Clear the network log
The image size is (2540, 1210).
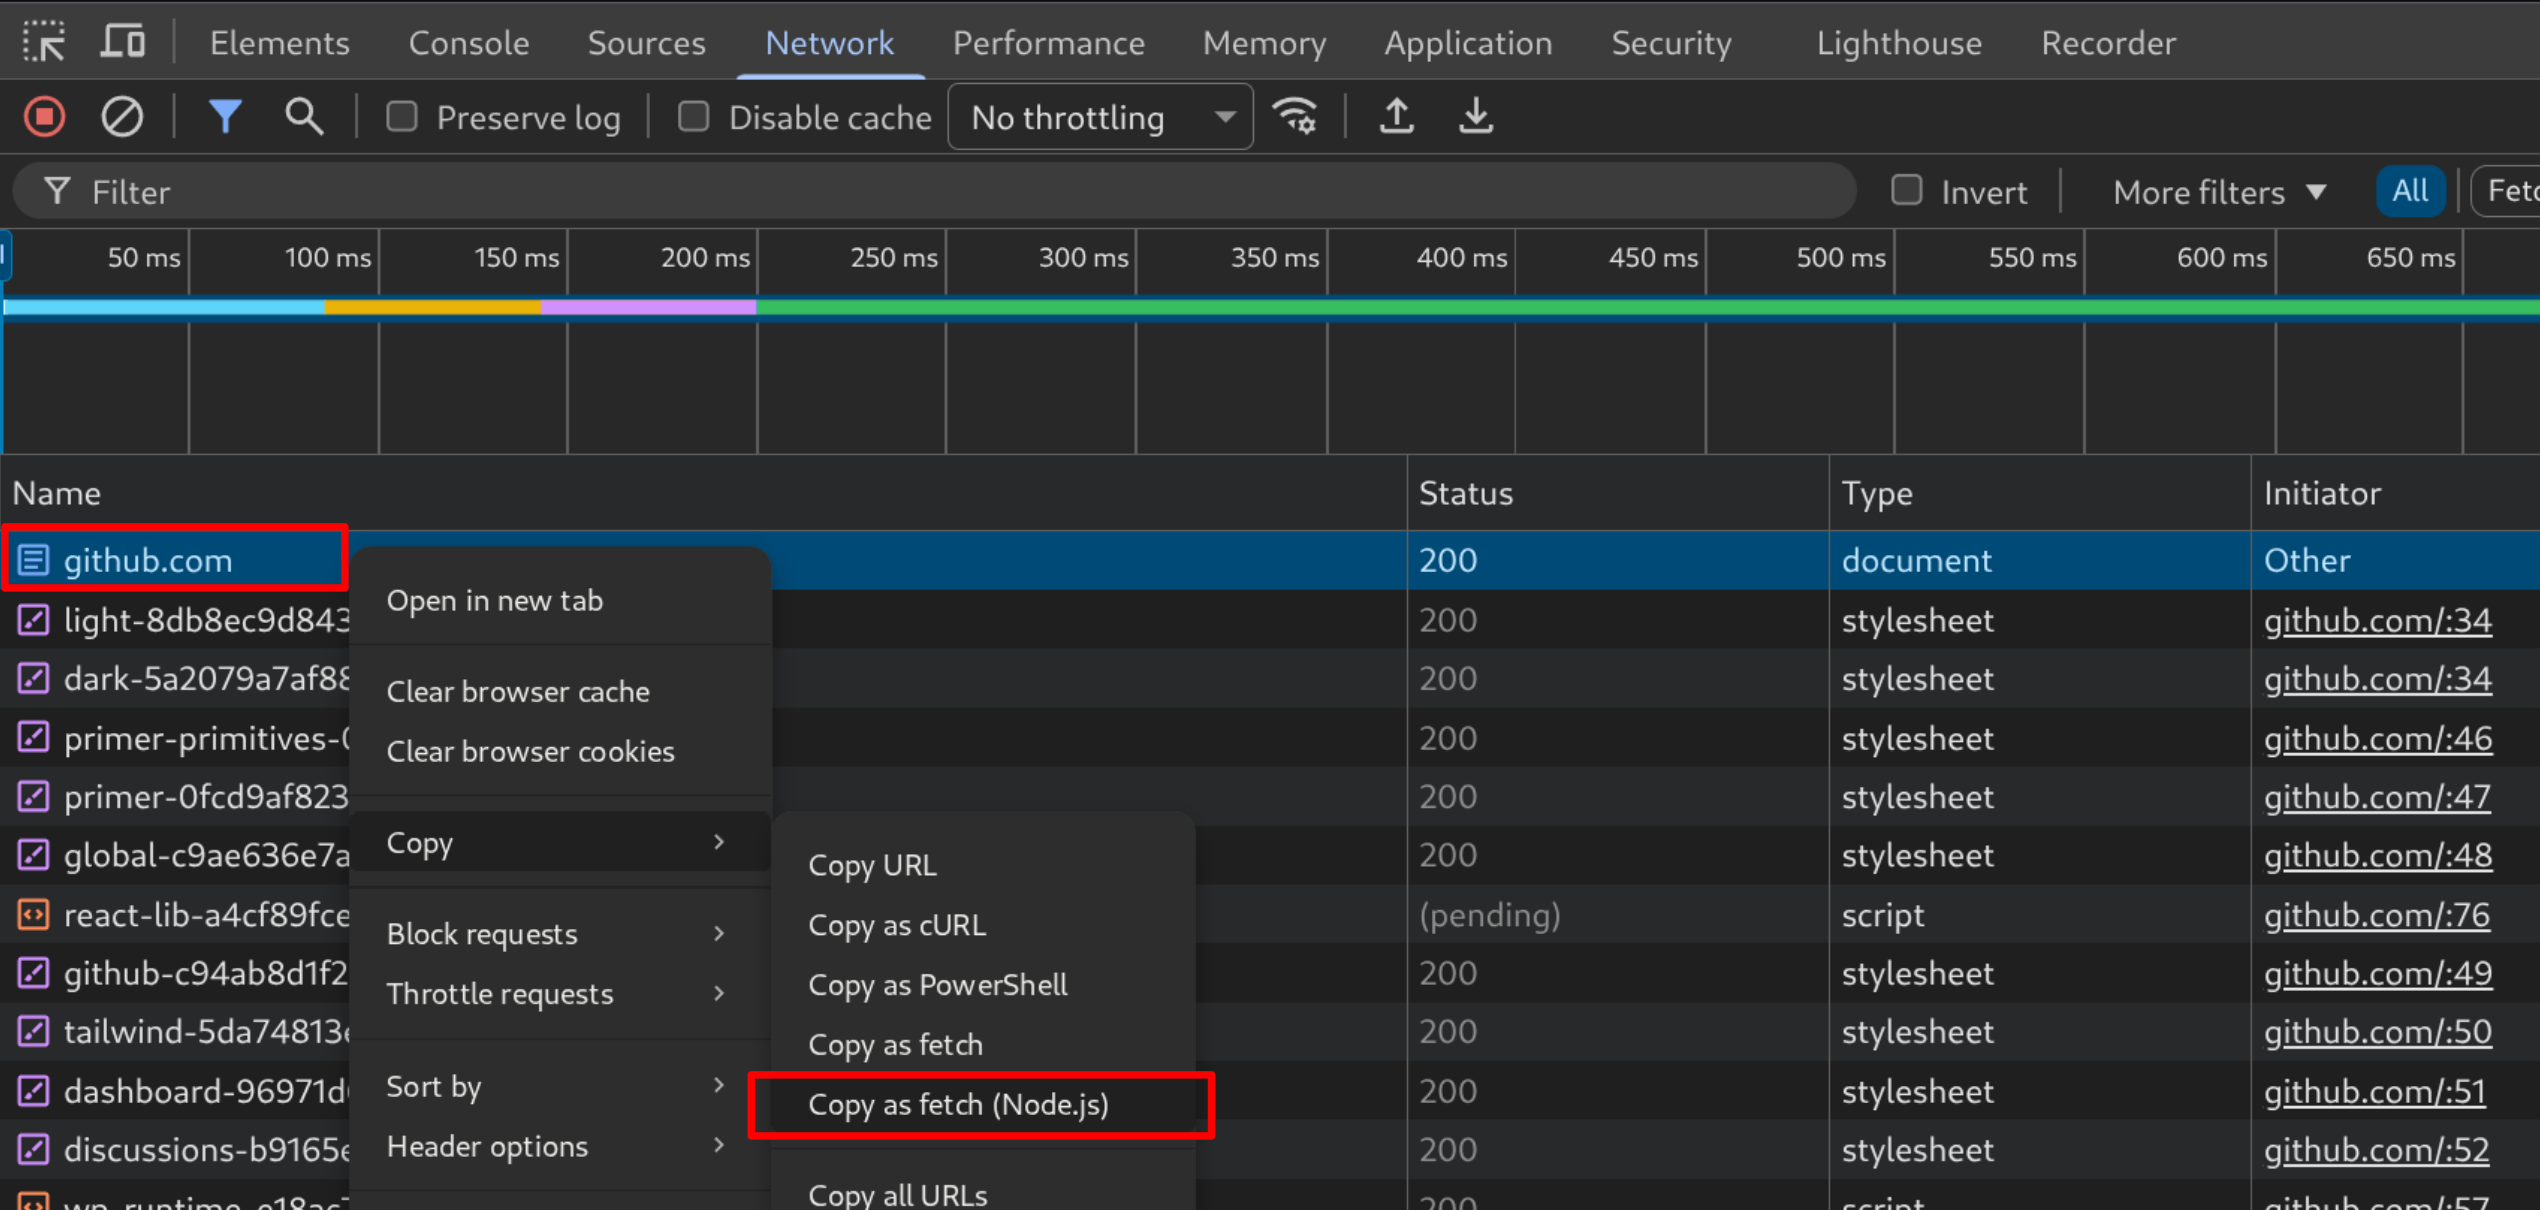pyautogui.click(x=122, y=117)
